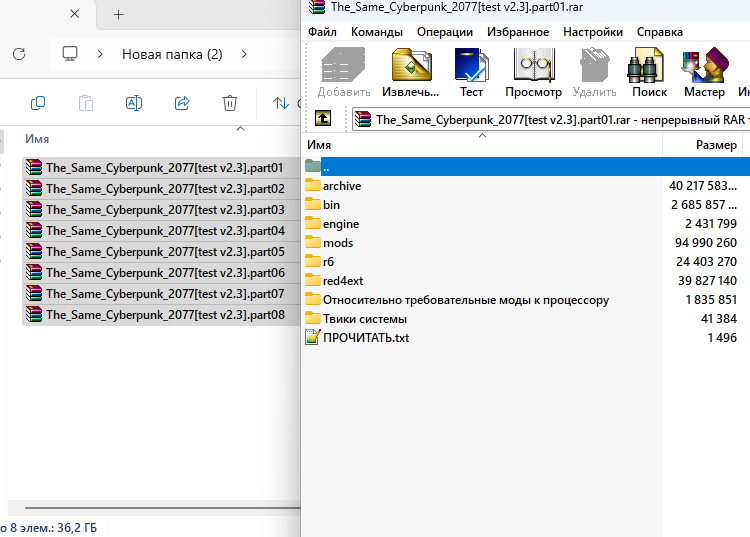750x537 pixels.
Task: Close the current Explorer tab
Action: [x=75, y=14]
